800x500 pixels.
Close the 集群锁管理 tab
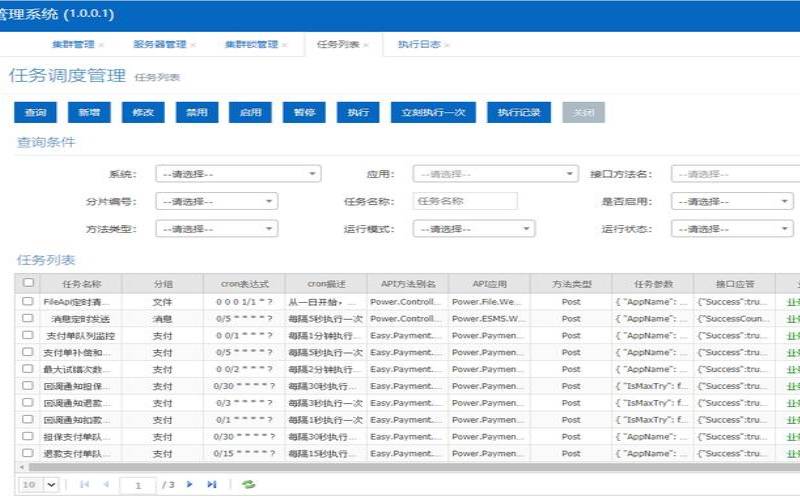pos(285,45)
